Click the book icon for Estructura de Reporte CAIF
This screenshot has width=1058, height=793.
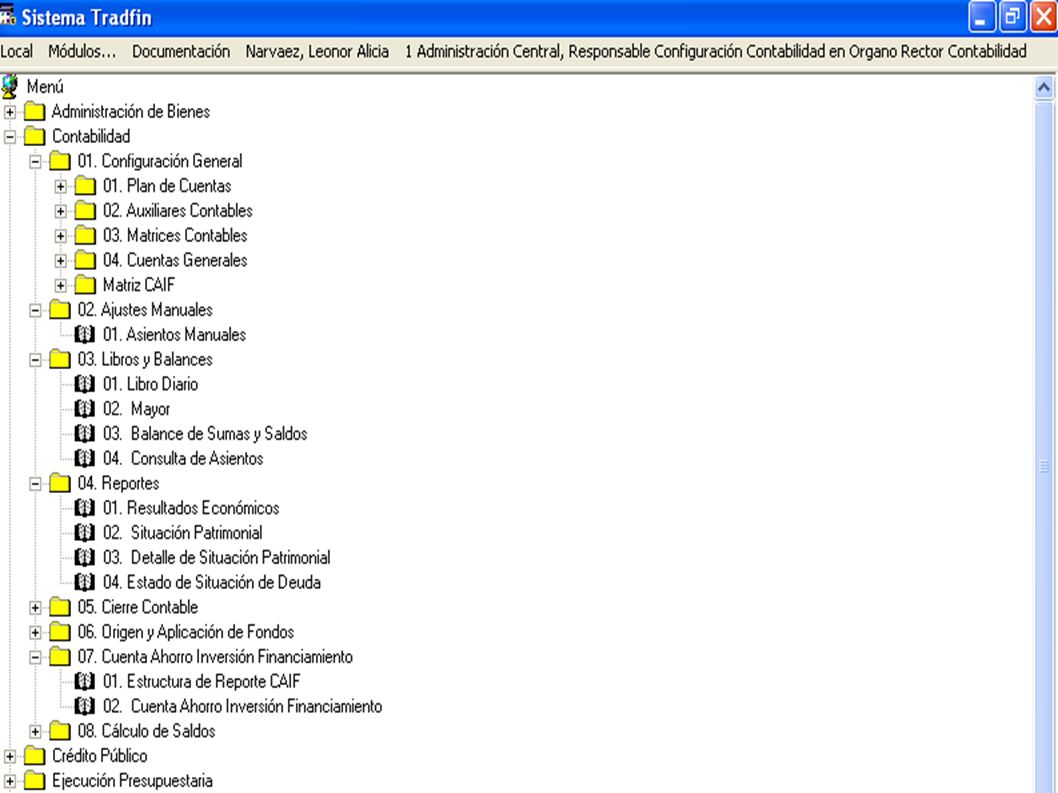84,681
